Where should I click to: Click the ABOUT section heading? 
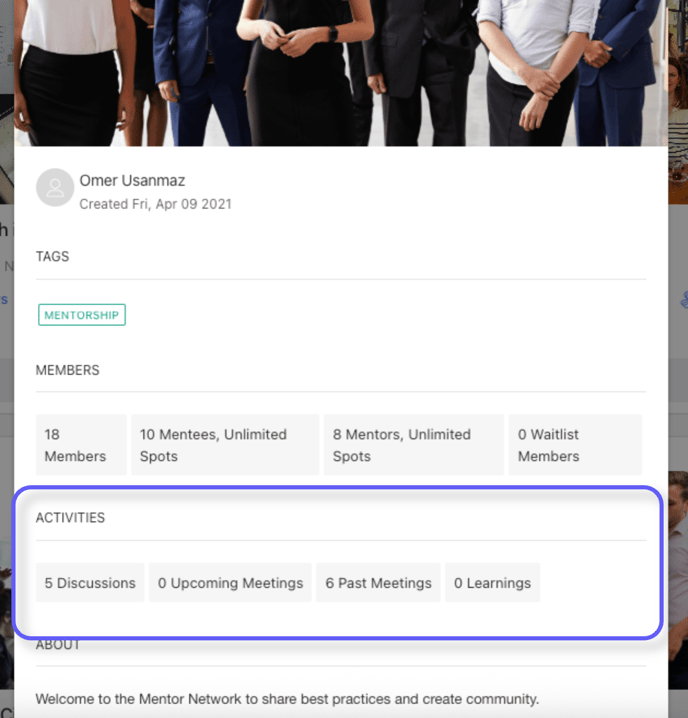(58, 645)
